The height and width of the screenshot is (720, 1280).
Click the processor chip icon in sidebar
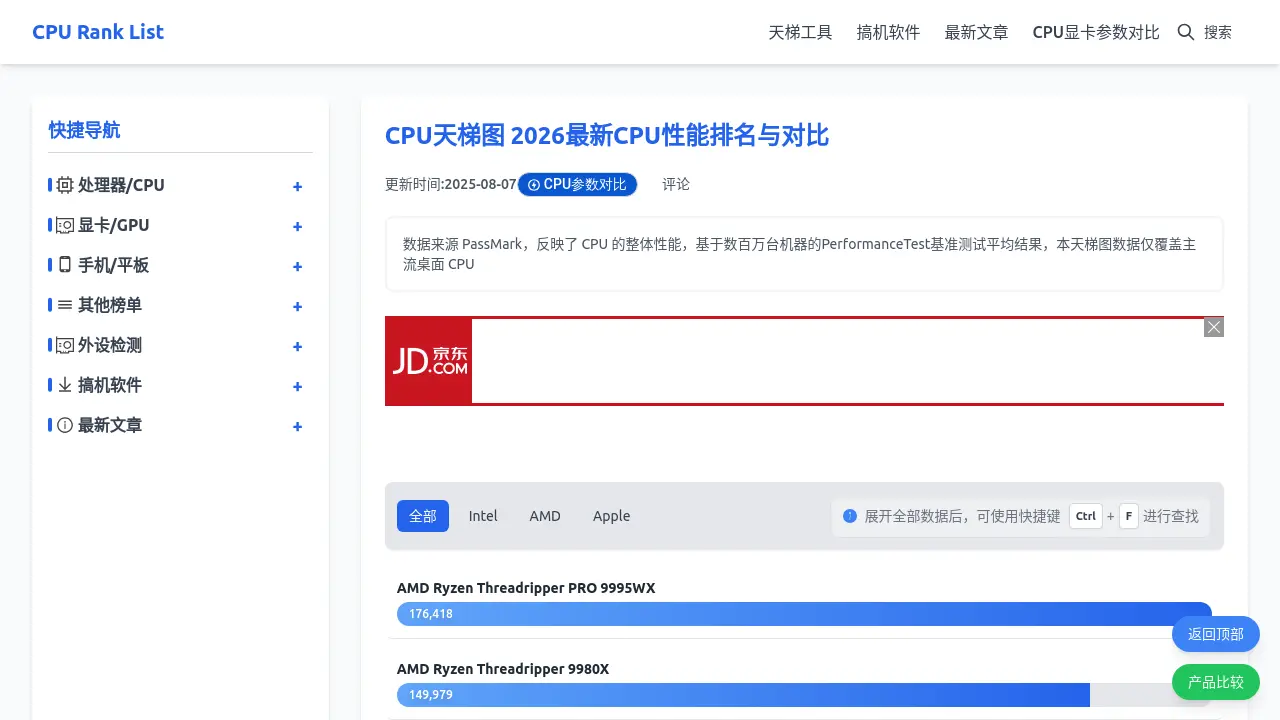pos(65,185)
